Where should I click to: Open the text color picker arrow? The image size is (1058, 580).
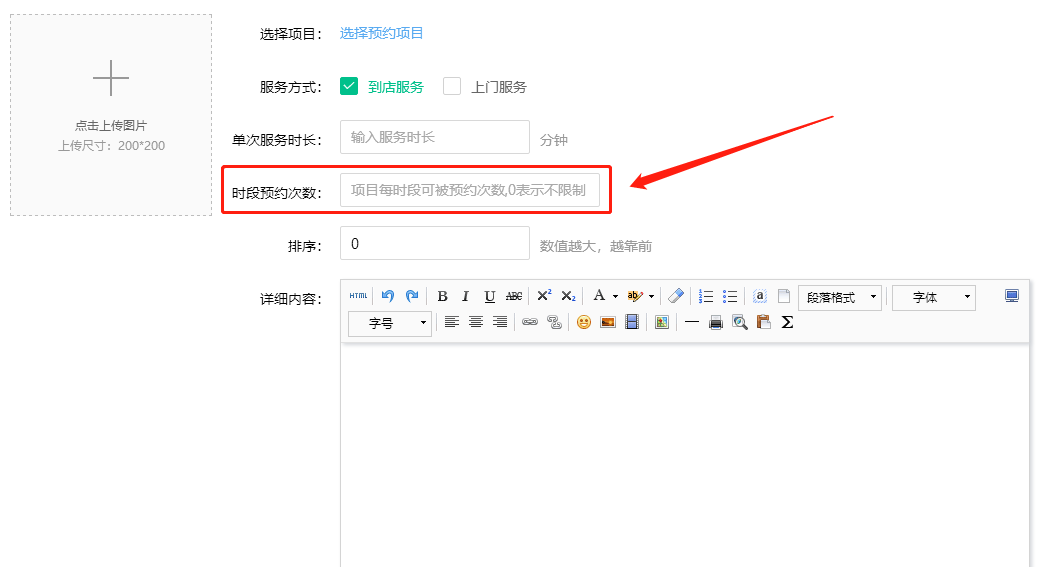coord(615,296)
